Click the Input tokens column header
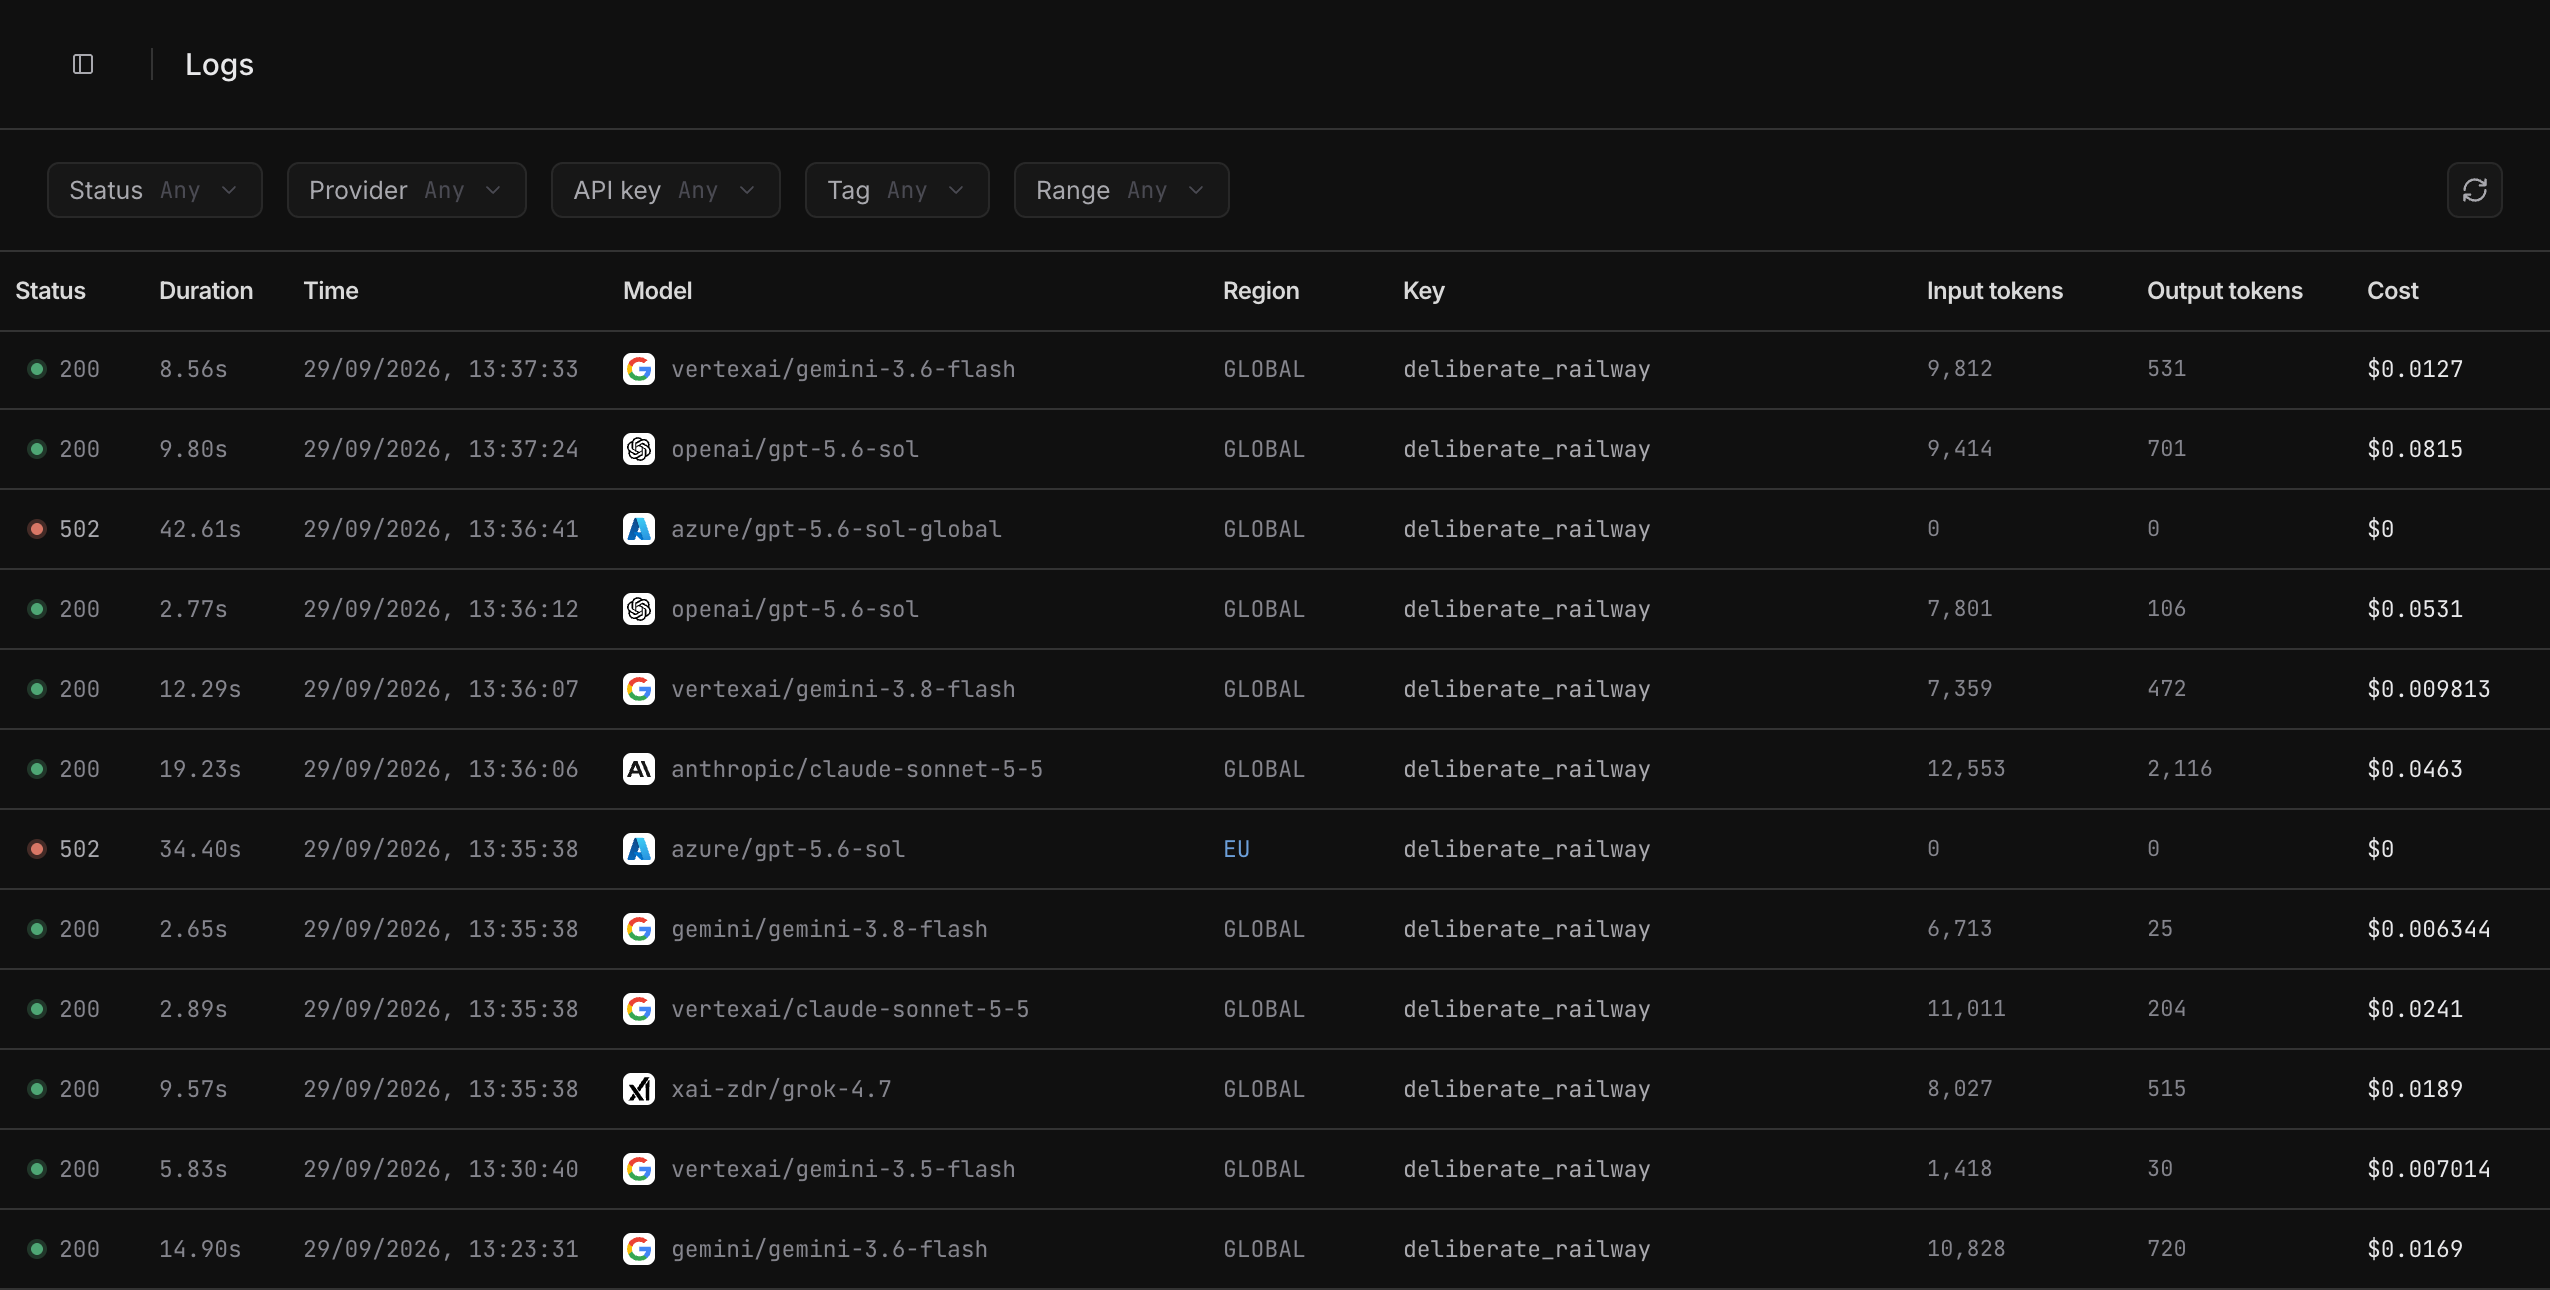This screenshot has height=1290, width=2550. (x=1995, y=291)
